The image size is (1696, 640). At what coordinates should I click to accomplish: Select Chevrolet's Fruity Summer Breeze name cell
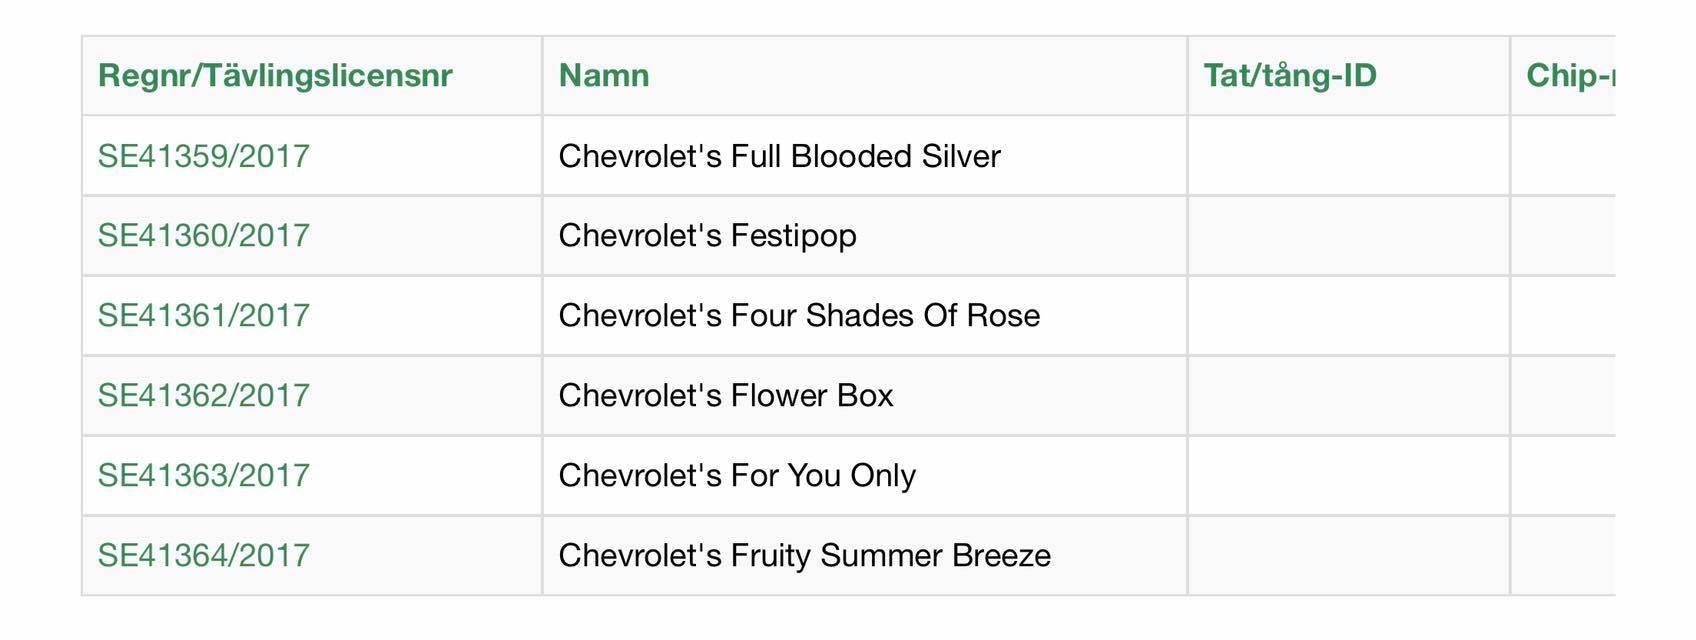865,556
